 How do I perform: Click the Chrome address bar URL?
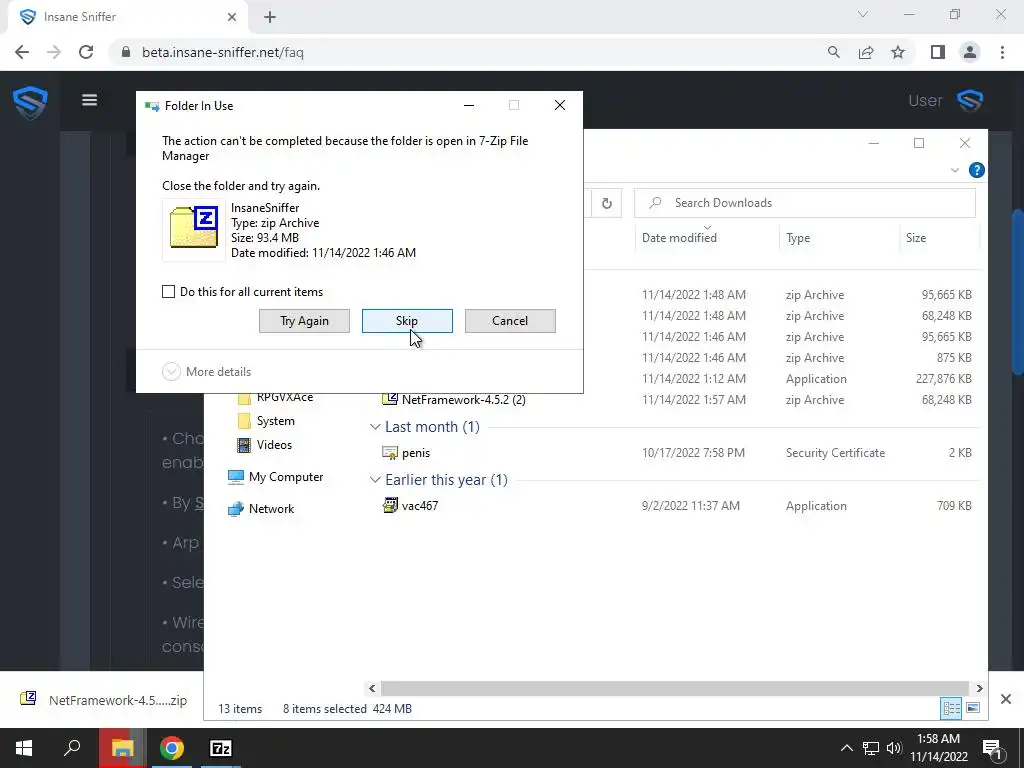tap(223, 52)
